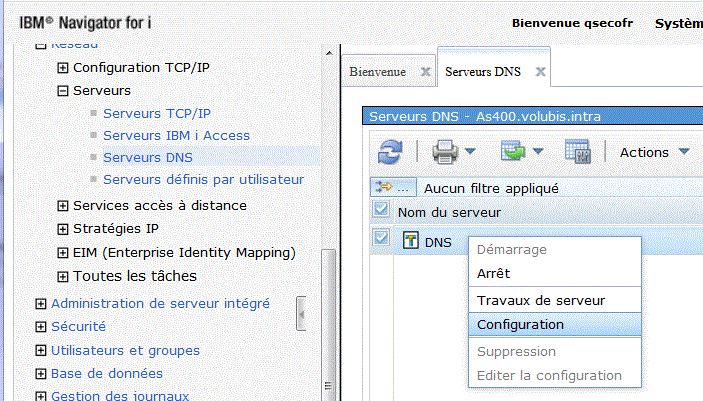Expand Administration de serveur intégré
The width and height of the screenshot is (703, 401).
pos(41,304)
